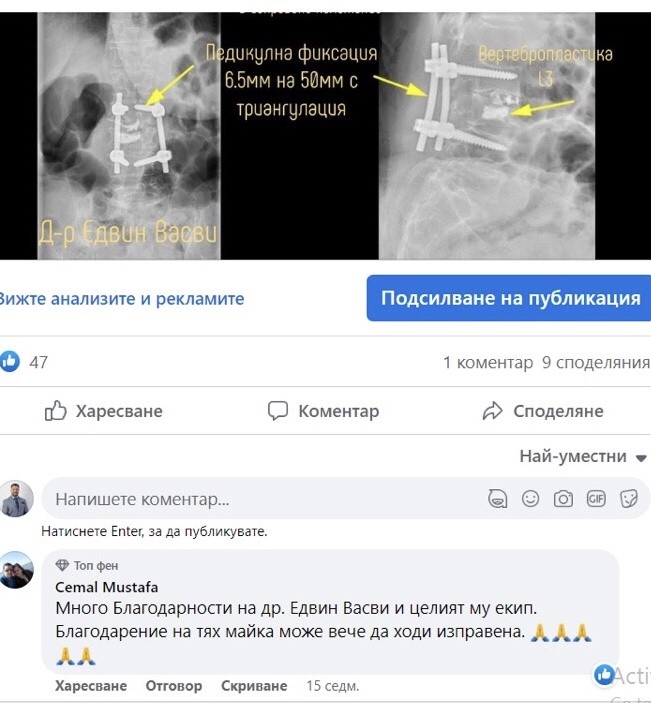Click the Топ фен diamond badge
Image resolution: width=651 pixels, height=703 pixels.
pyautogui.click(x=62, y=565)
